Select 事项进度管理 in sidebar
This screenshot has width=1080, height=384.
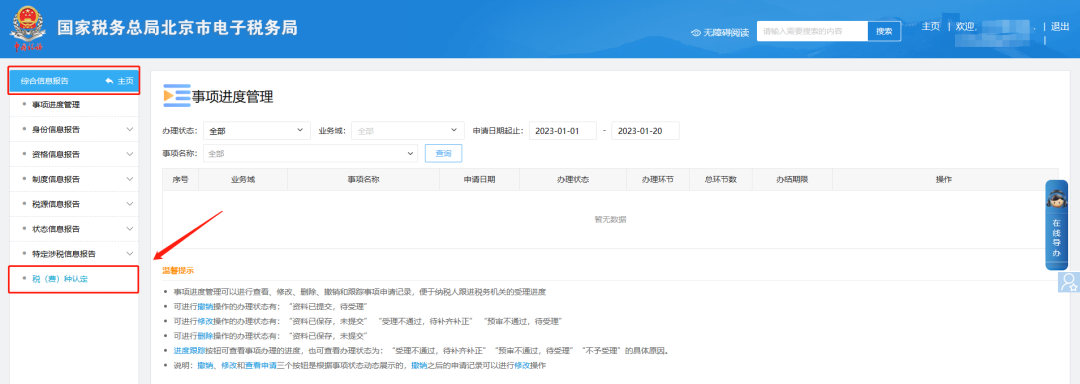(56, 105)
